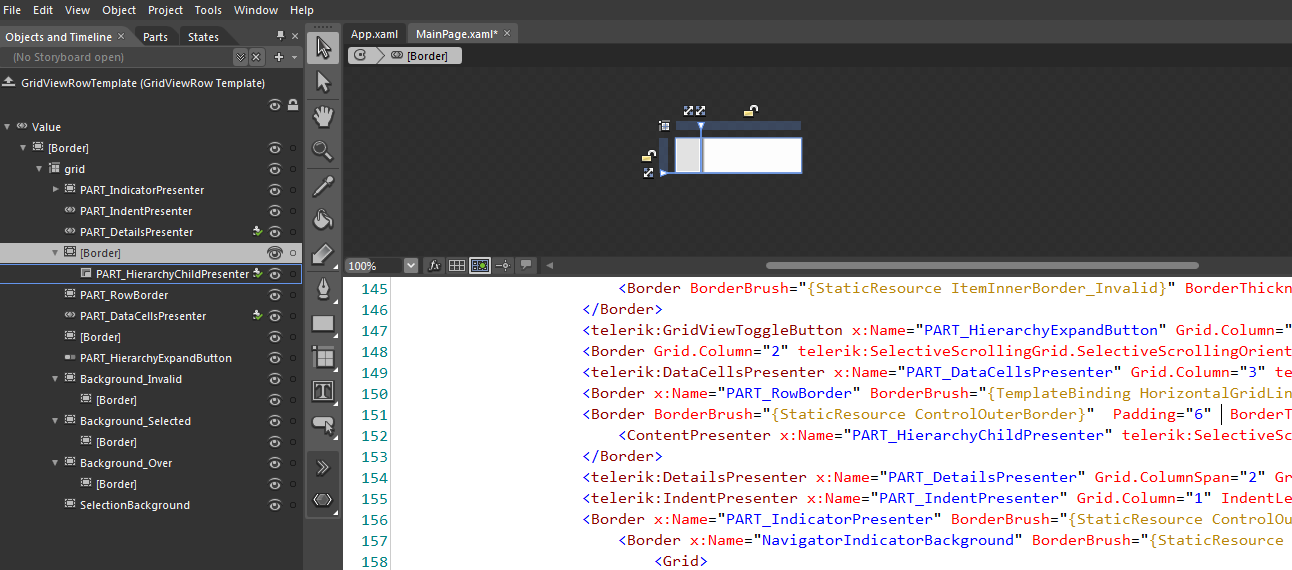Image resolution: width=1292 pixels, height=570 pixels.
Task: Switch to App.xaml document tab
Action: click(374, 34)
